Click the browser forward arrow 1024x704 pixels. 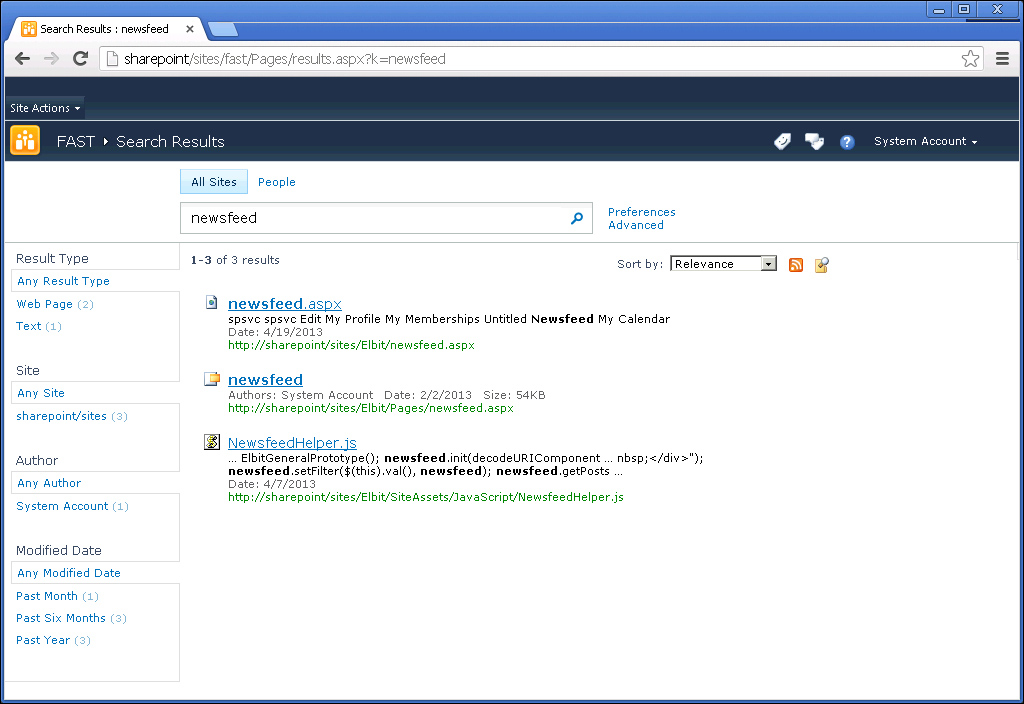tap(51, 59)
